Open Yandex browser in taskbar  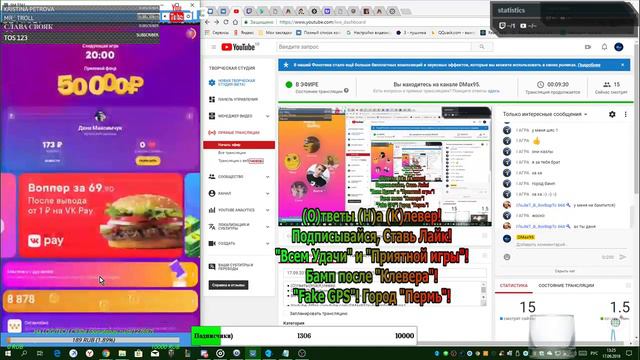(x=90, y=353)
